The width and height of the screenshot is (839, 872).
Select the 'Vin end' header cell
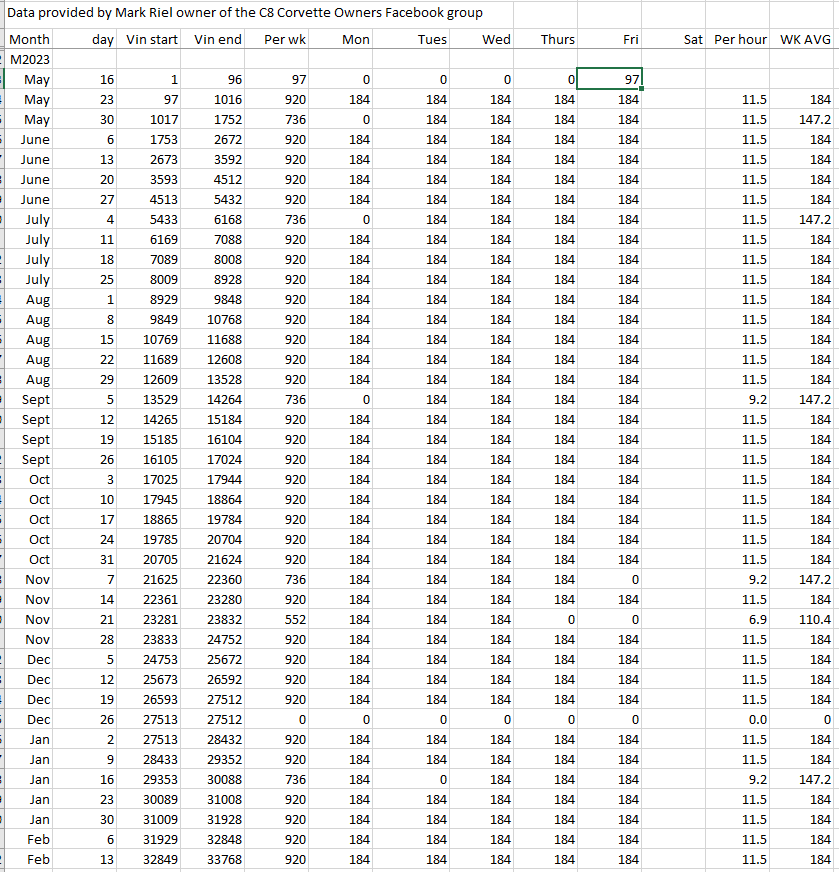[217, 40]
